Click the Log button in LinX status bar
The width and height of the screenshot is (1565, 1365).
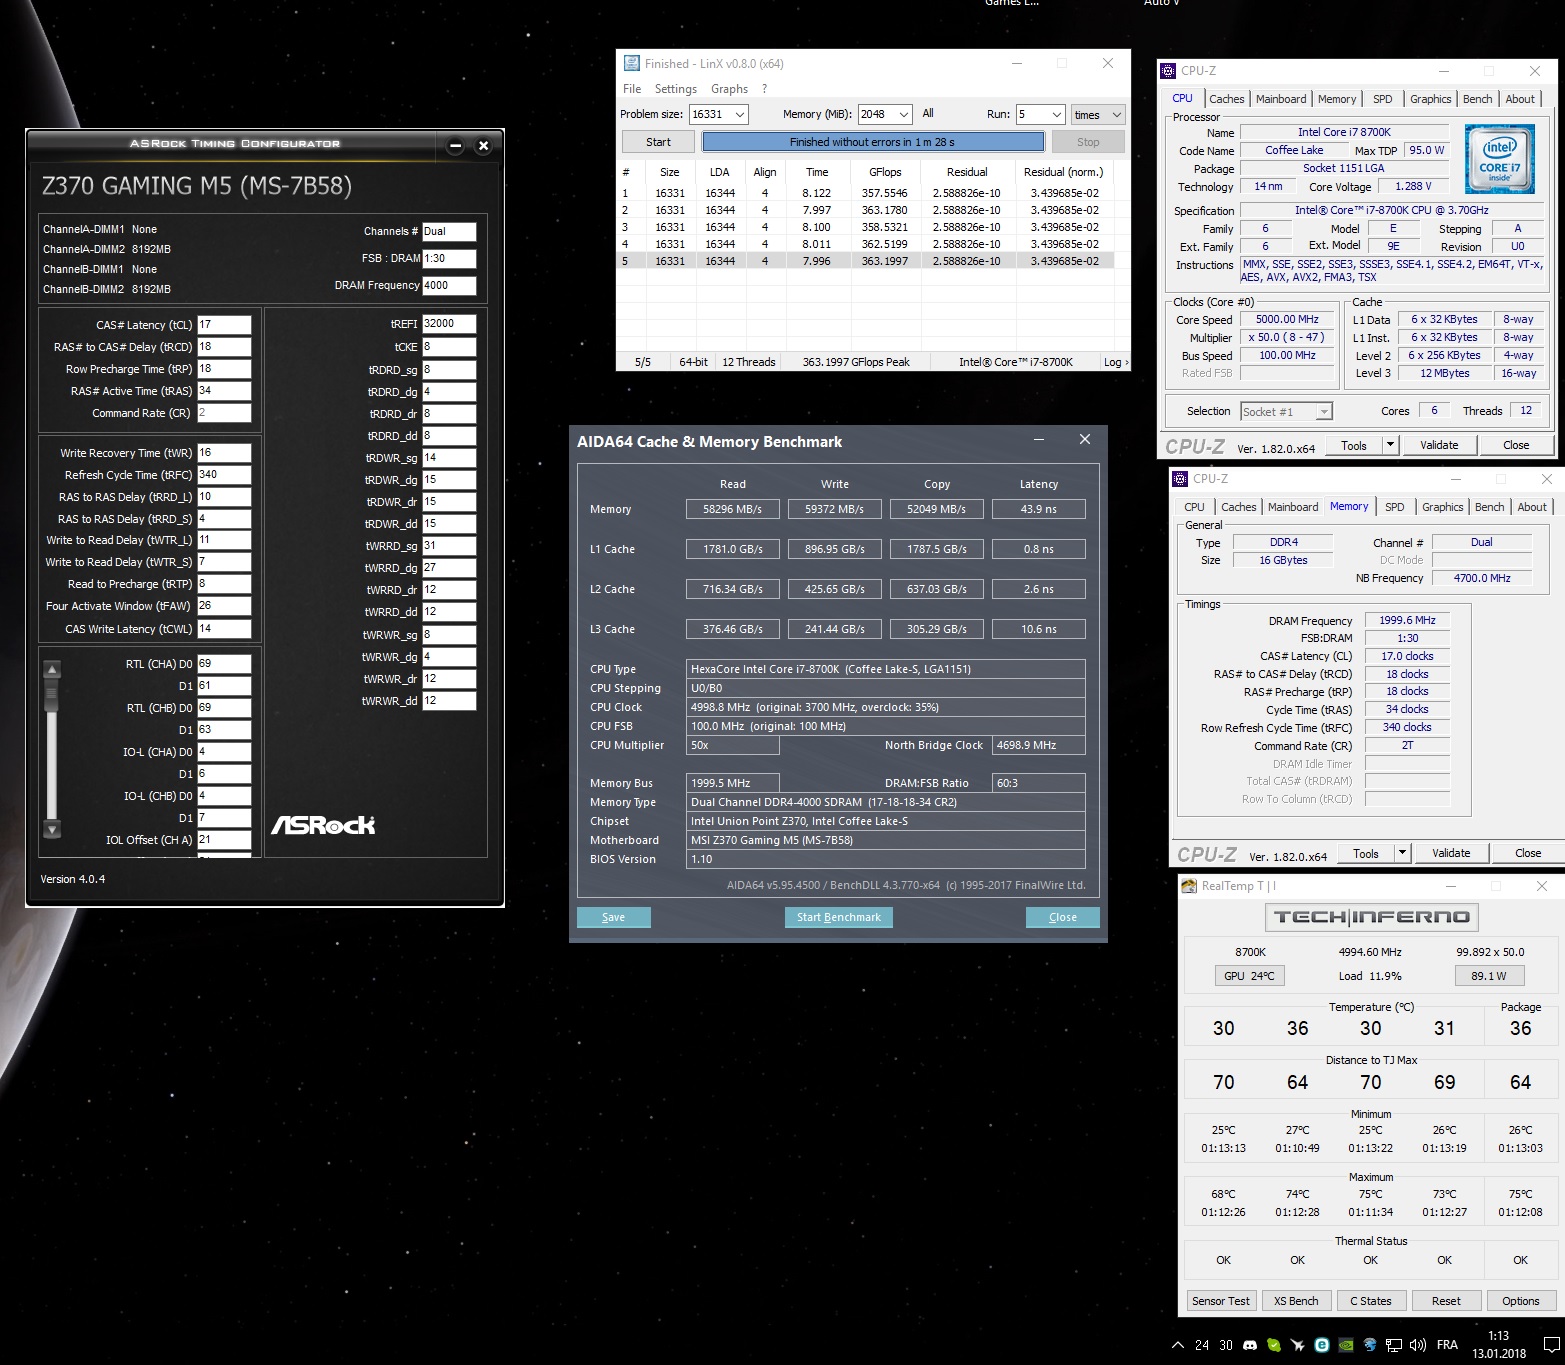pyautogui.click(x=1116, y=362)
